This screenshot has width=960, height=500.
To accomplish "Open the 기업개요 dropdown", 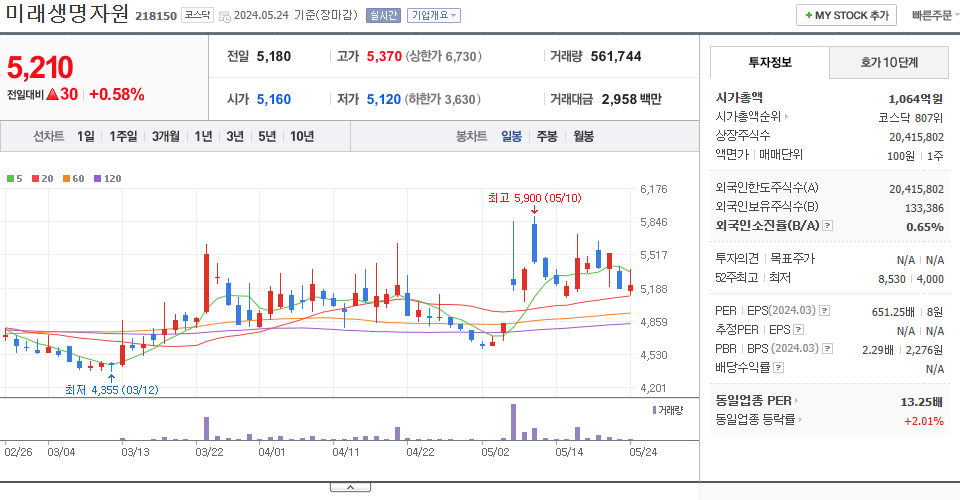I will click(433, 15).
